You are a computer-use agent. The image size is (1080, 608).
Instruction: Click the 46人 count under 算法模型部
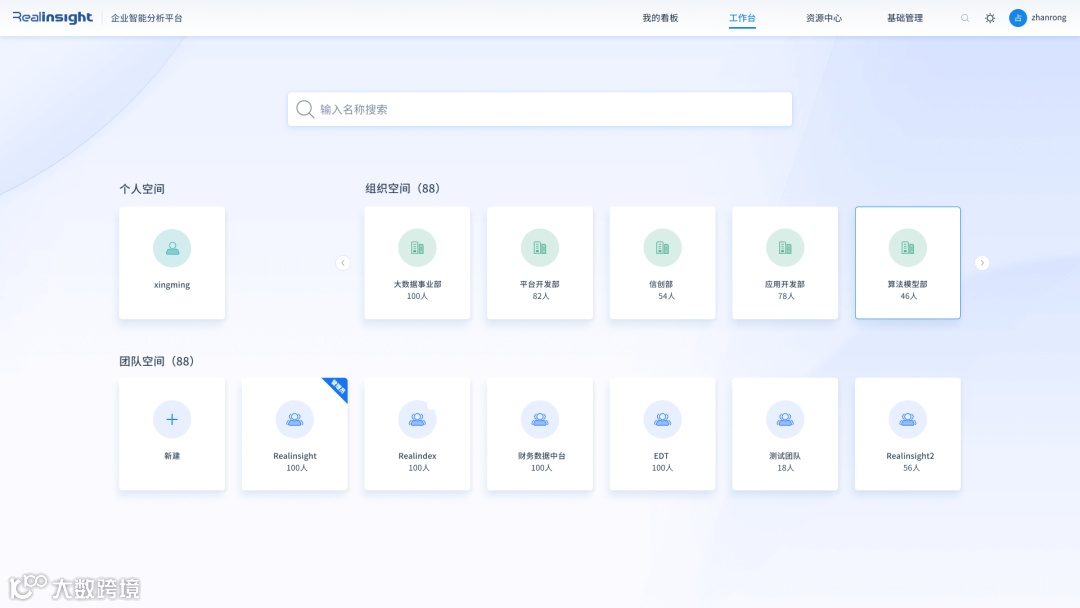pyautogui.click(x=908, y=296)
